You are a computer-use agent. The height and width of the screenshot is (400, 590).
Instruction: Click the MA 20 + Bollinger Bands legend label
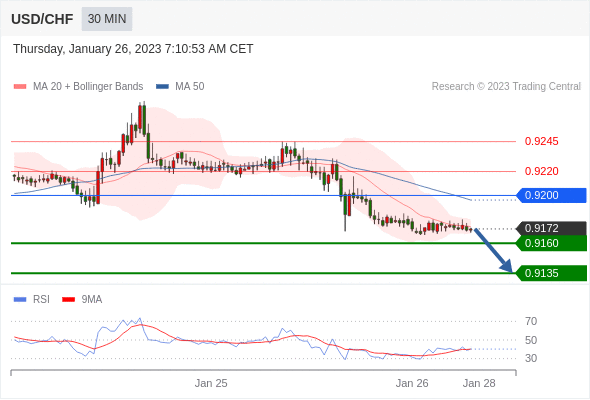(x=88, y=87)
